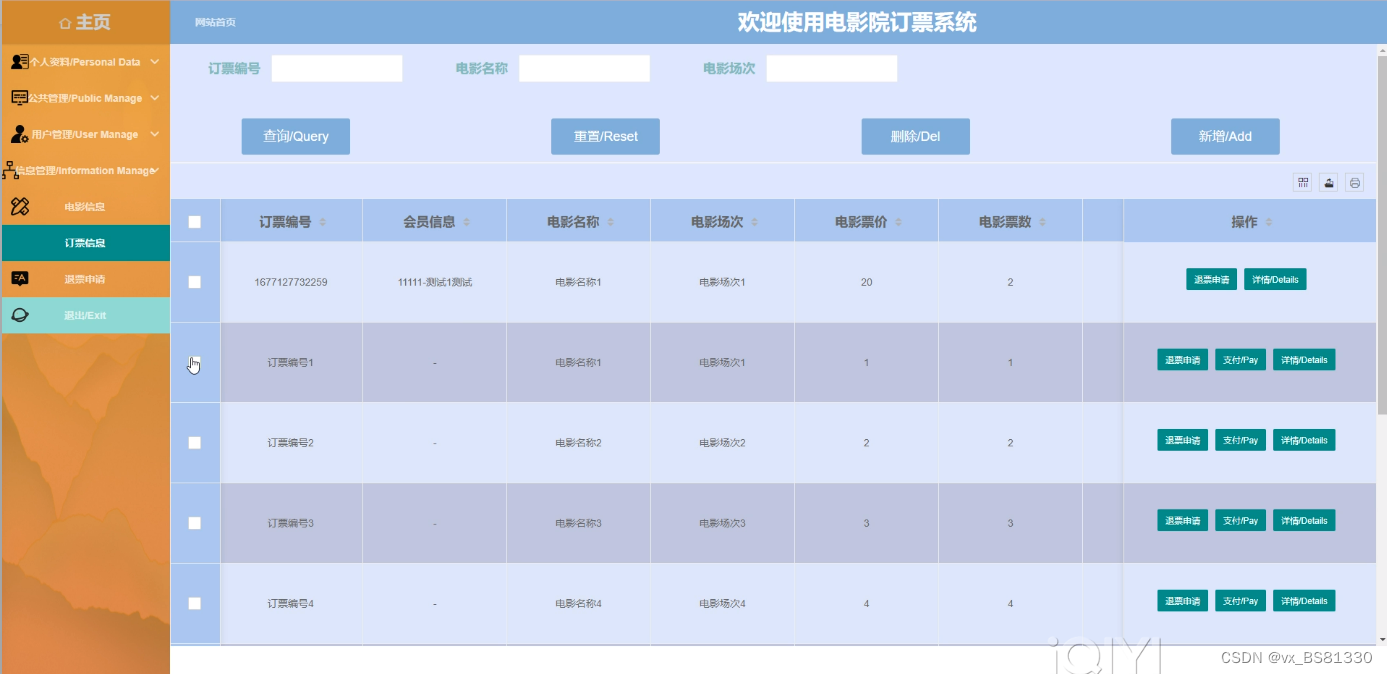
Task: Click the "订票编号4" cell
Action: [x=291, y=603]
